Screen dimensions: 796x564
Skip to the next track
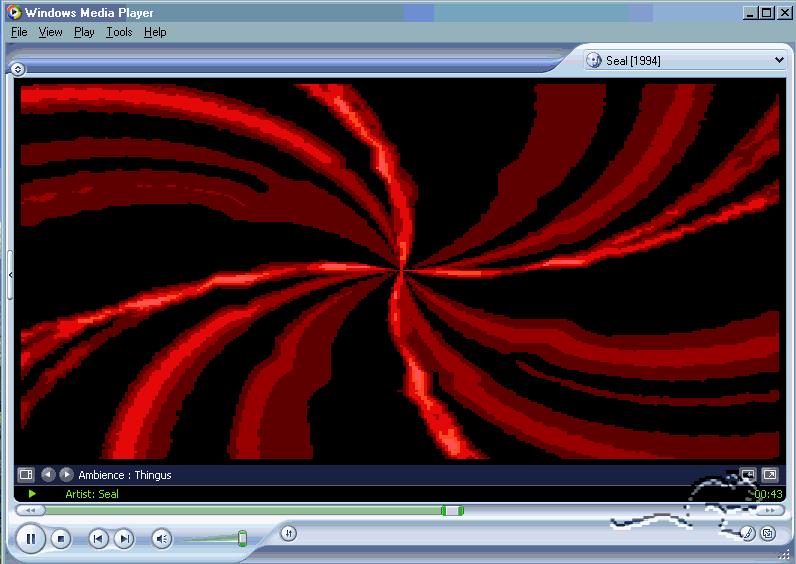coord(124,539)
